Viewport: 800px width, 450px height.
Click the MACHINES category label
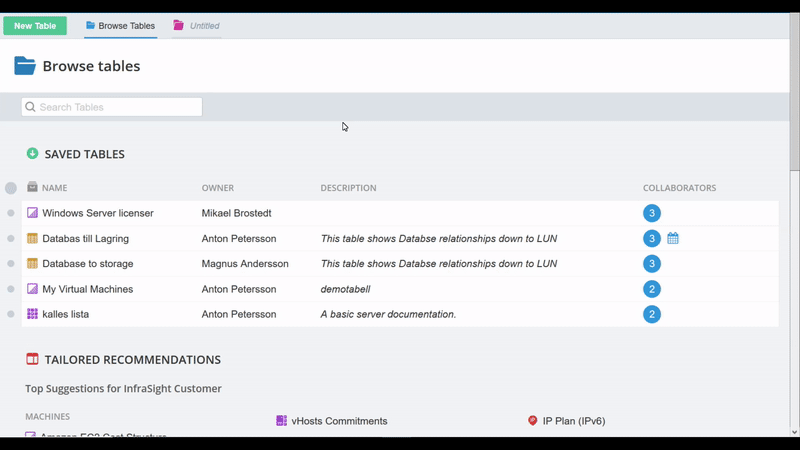coord(47,416)
